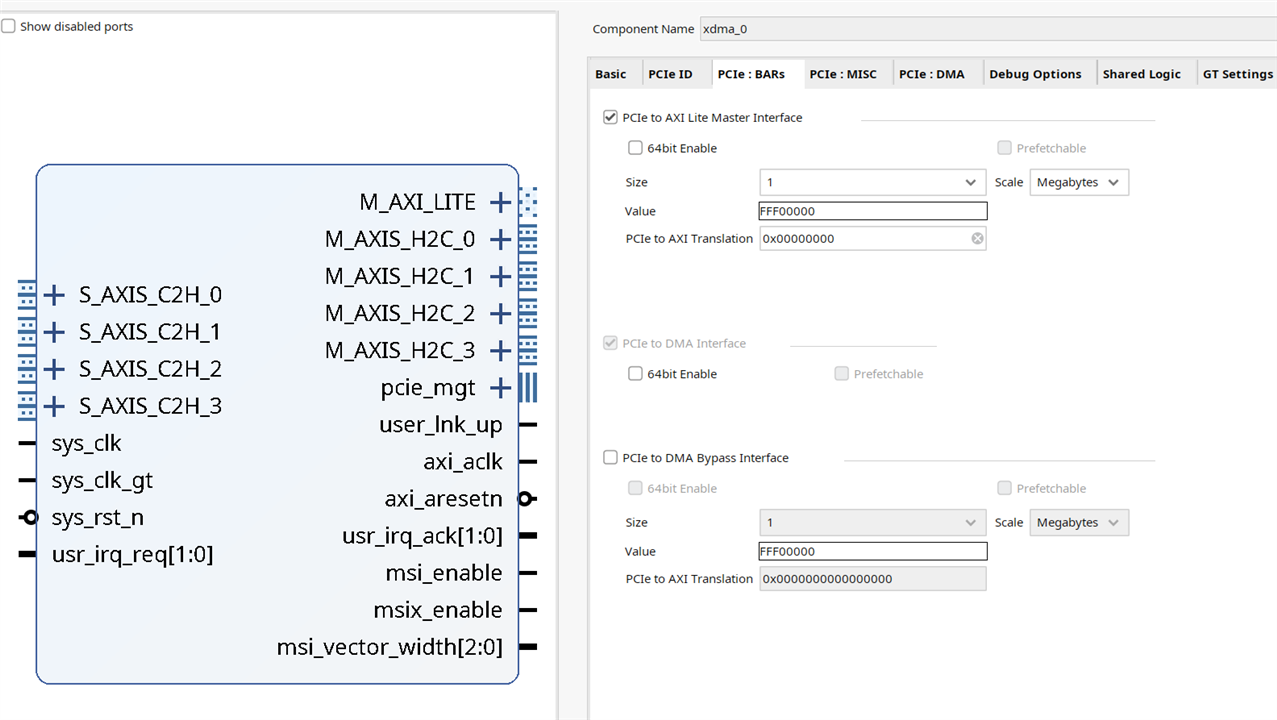Select the sys_clk_gt port label

[x=102, y=481]
